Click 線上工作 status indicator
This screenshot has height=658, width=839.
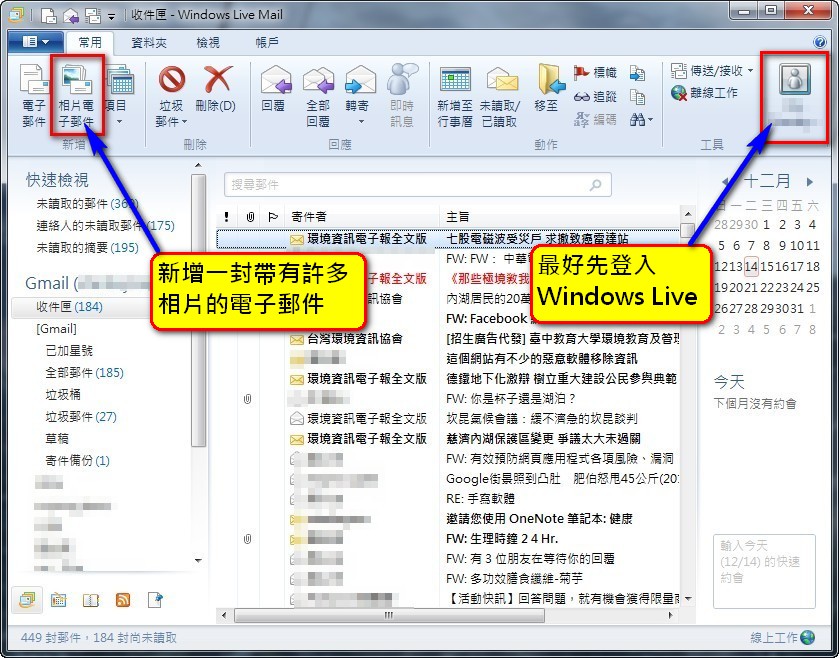pyautogui.click(x=782, y=638)
